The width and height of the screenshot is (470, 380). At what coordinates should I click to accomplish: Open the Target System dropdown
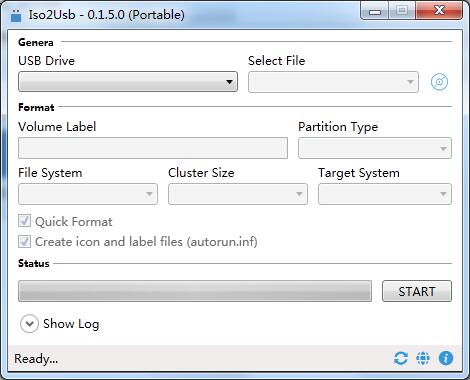coord(385,194)
